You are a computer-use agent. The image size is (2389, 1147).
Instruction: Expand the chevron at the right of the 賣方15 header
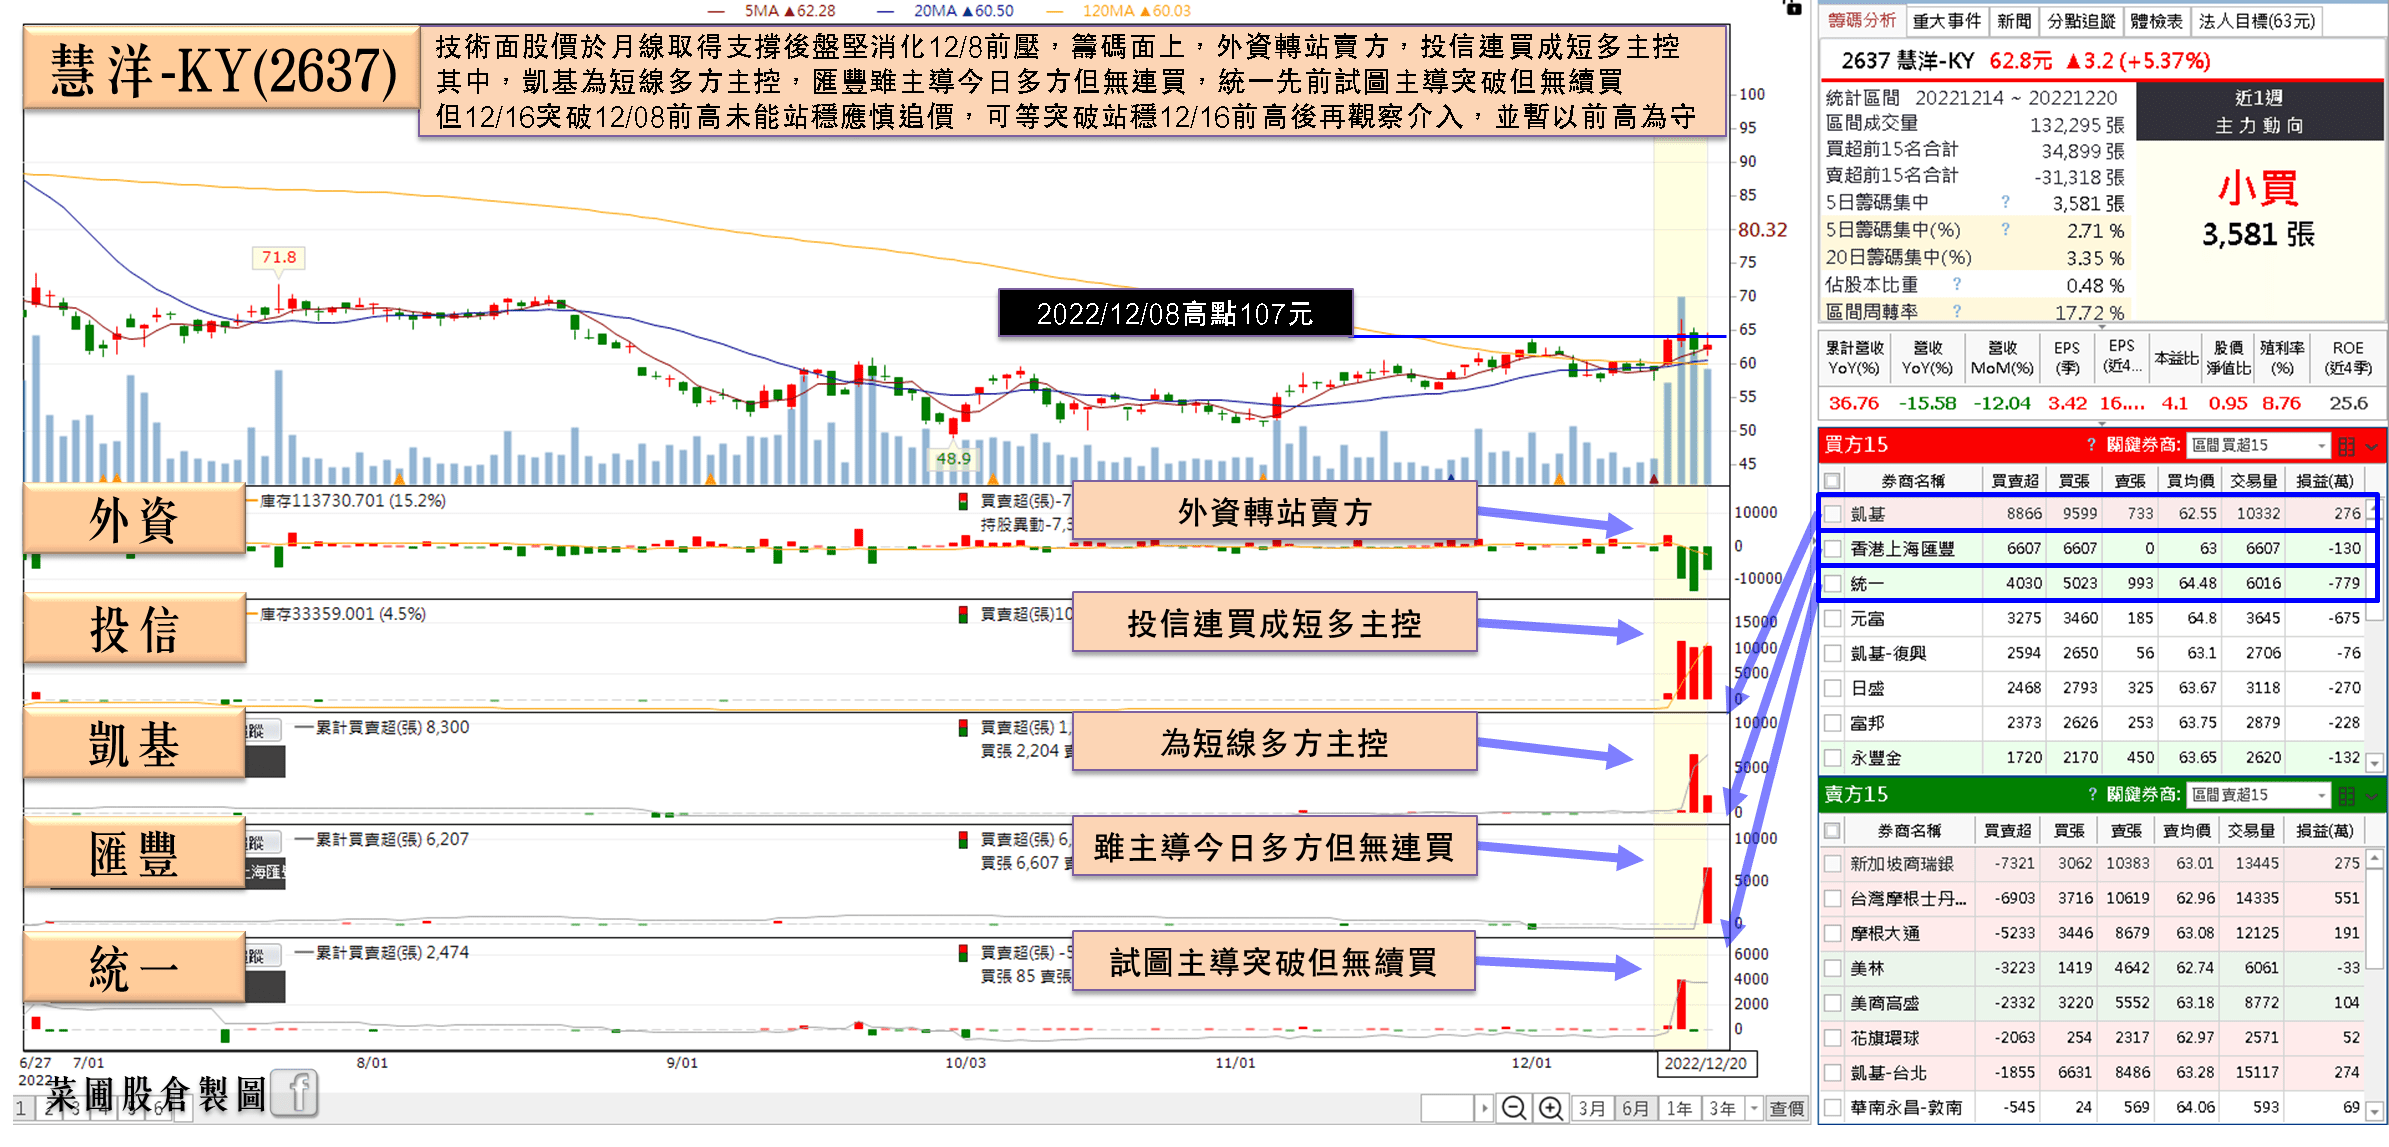tap(2372, 797)
